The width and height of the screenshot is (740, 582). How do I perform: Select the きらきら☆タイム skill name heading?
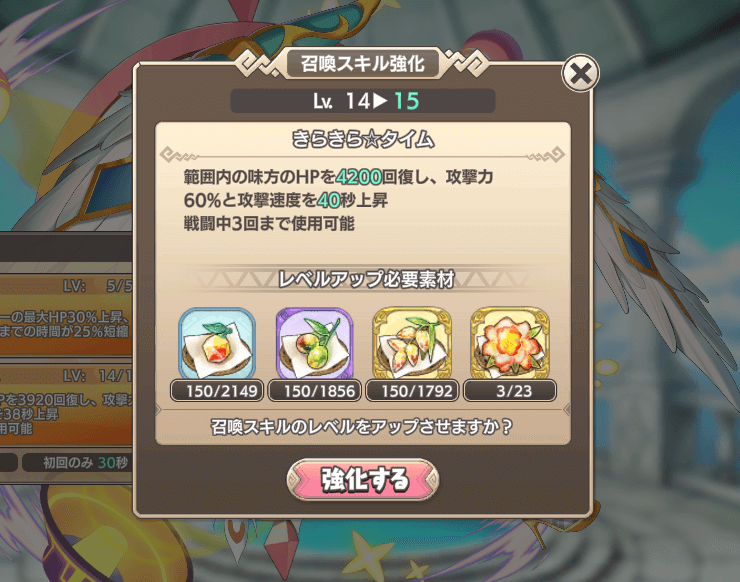pyautogui.click(x=362, y=139)
